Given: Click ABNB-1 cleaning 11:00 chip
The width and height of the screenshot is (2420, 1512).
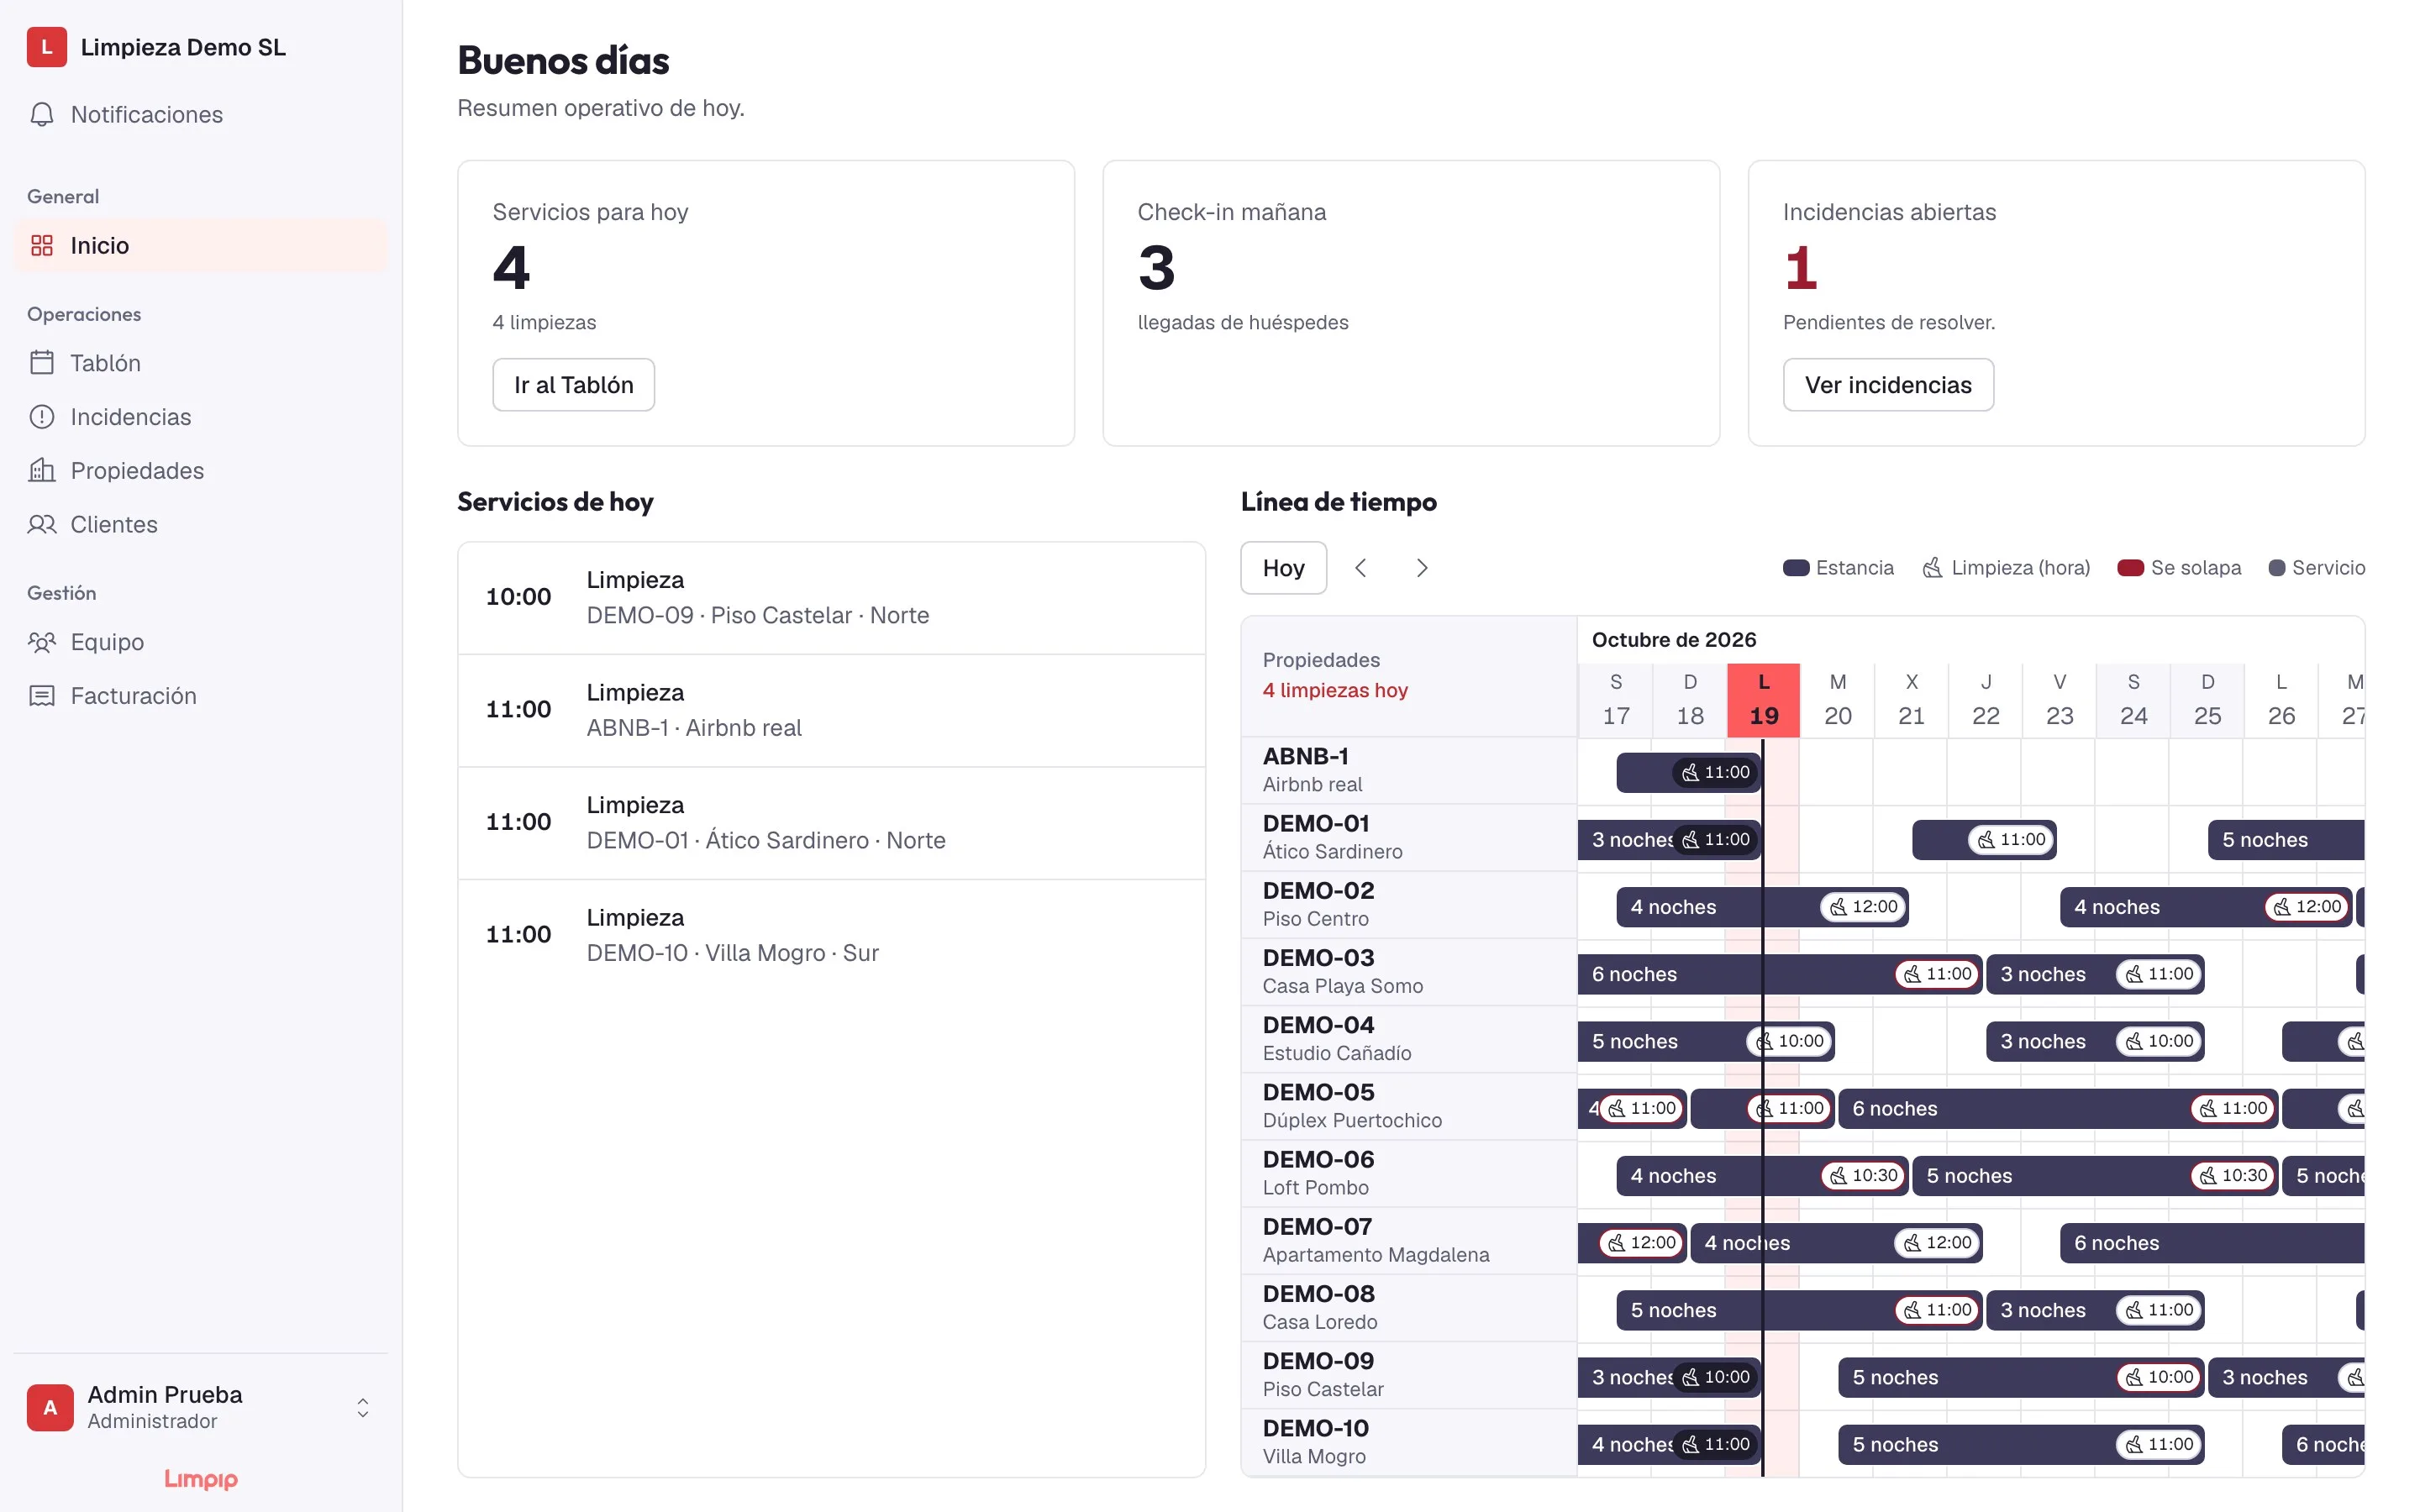Looking at the screenshot, I should pos(1716,772).
